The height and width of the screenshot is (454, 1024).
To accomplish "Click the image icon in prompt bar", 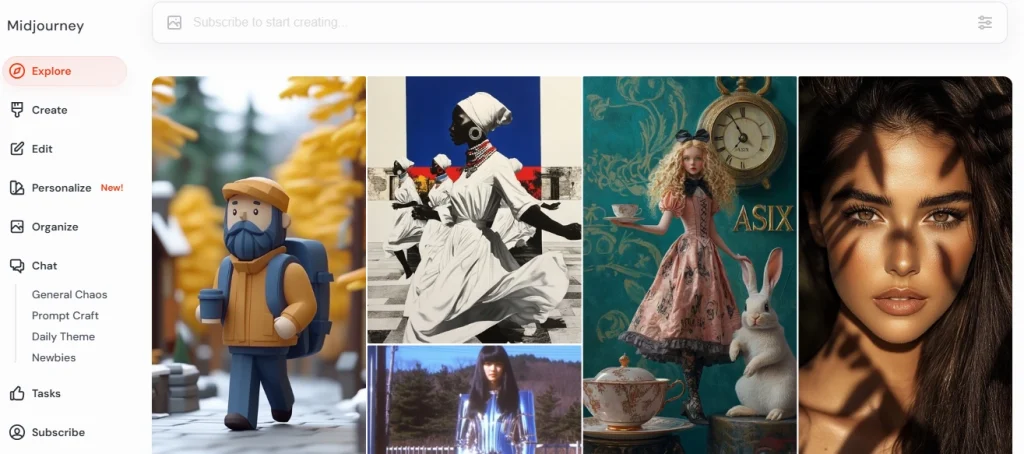I will point(175,22).
